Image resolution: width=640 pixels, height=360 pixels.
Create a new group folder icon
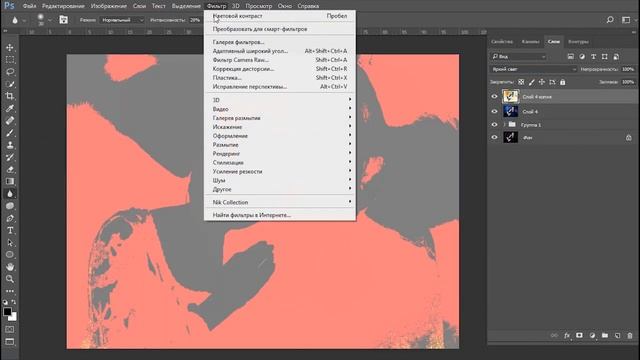click(604, 336)
